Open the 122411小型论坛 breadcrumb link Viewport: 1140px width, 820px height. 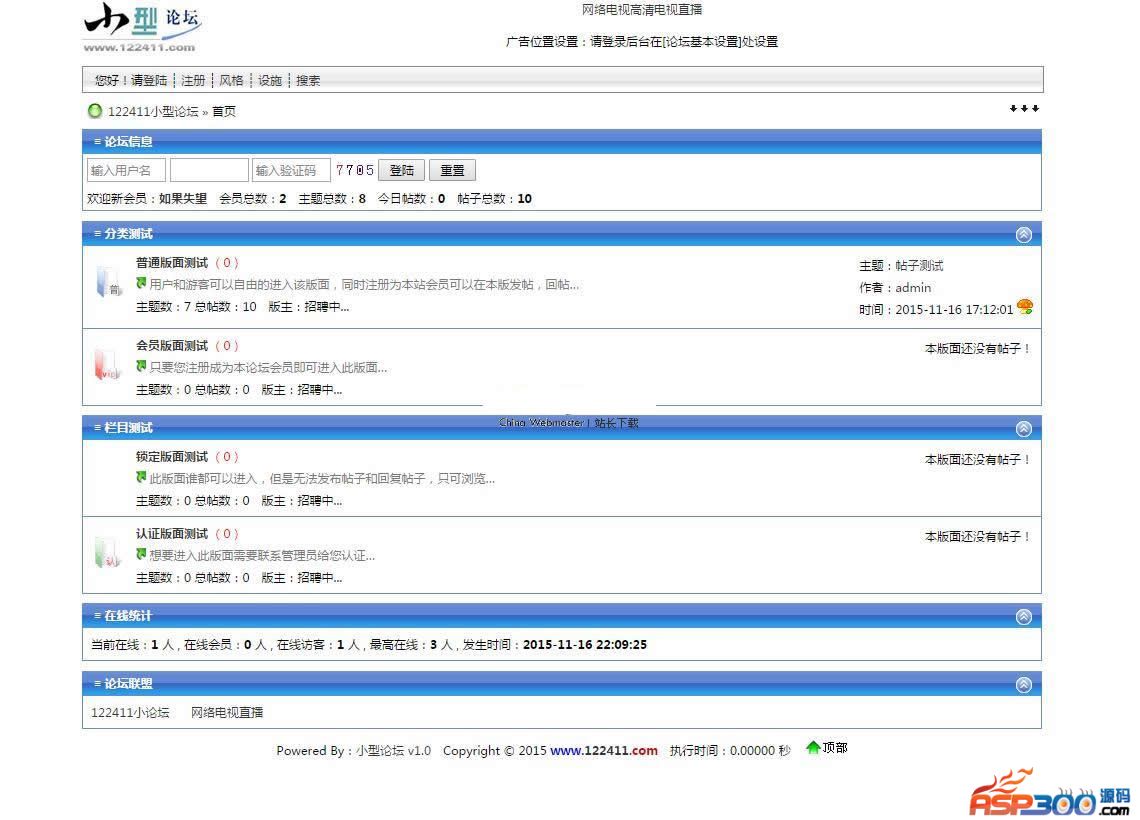pyautogui.click(x=153, y=111)
